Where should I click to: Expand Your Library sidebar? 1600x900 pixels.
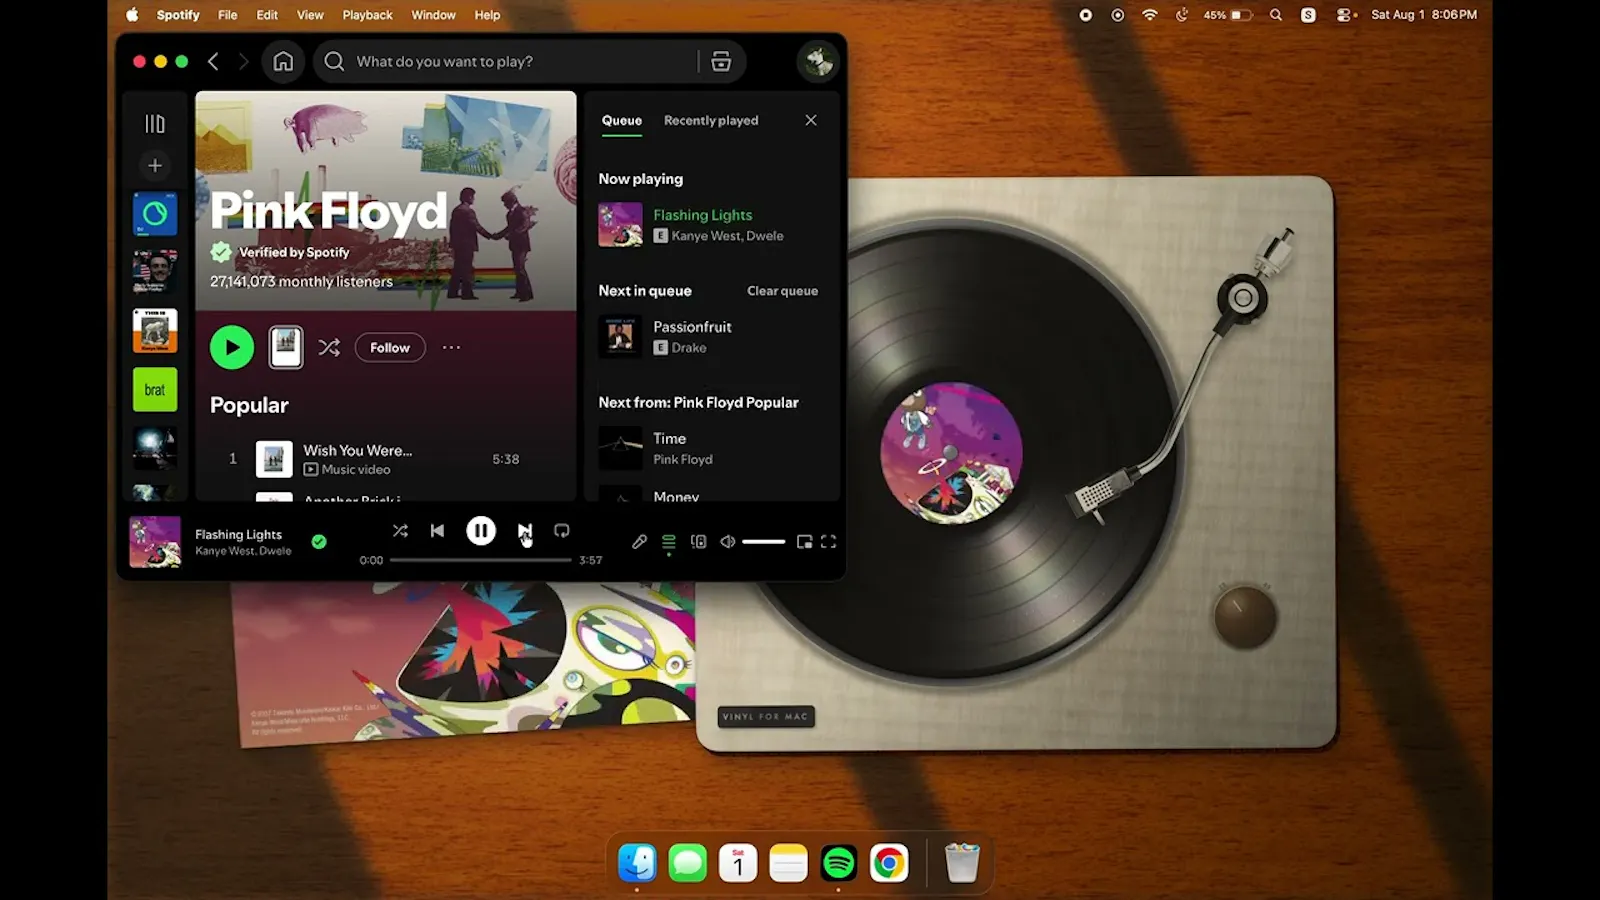(155, 123)
